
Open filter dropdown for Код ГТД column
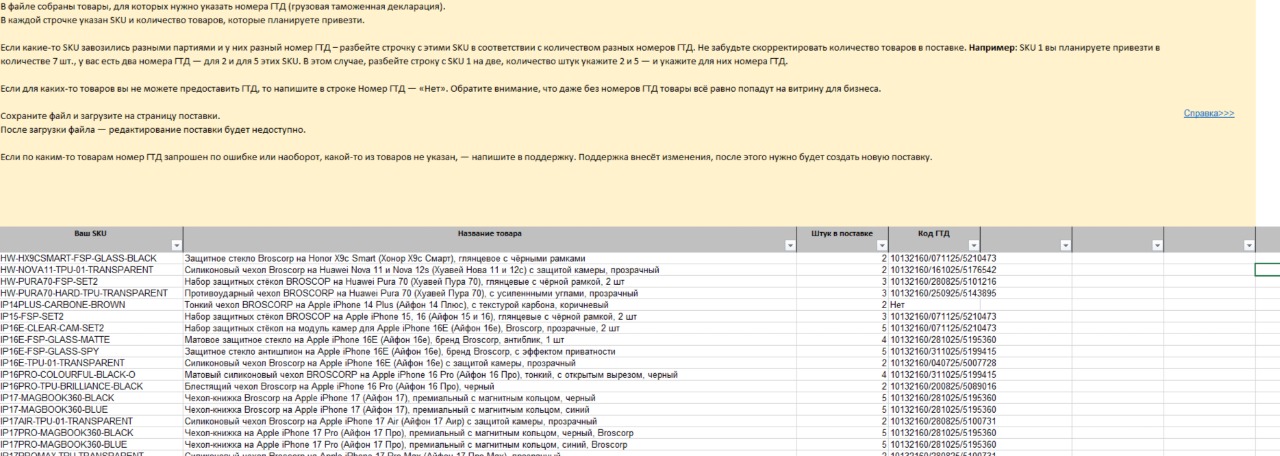point(973,244)
